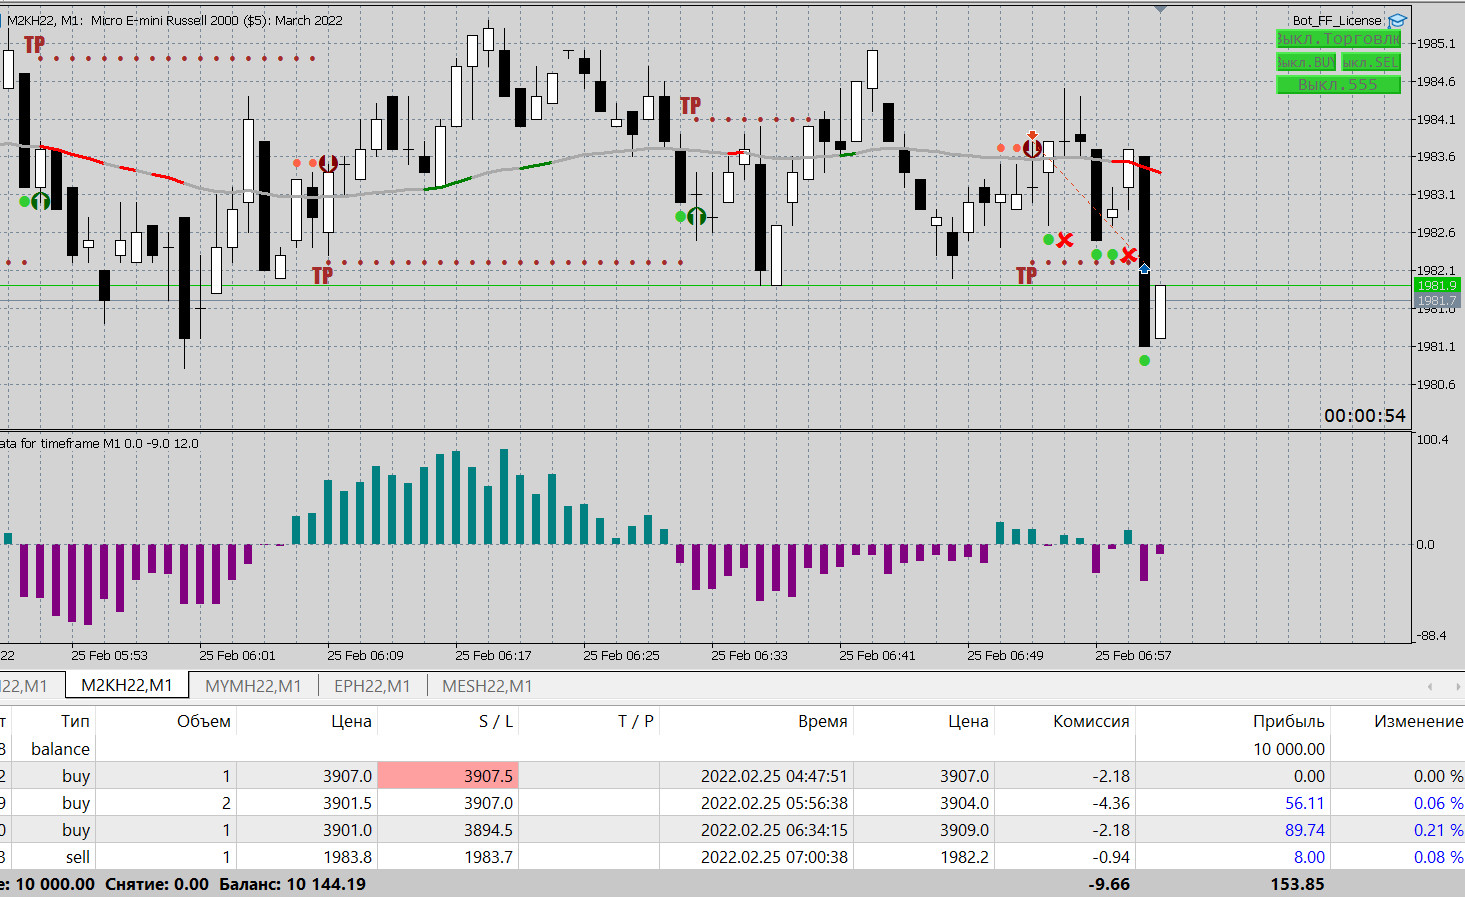Image resolution: width=1465 pixels, height=898 pixels.
Task: Click the Баланс: 10 144.19 summary text
Action: (x=292, y=884)
